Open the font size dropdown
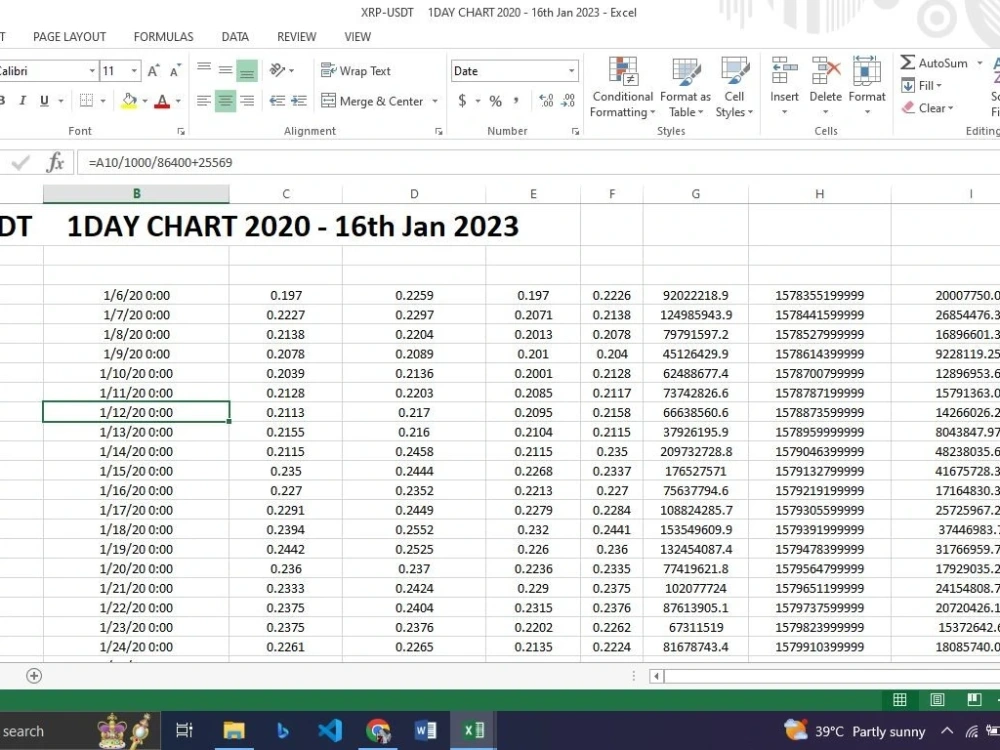 click(134, 71)
